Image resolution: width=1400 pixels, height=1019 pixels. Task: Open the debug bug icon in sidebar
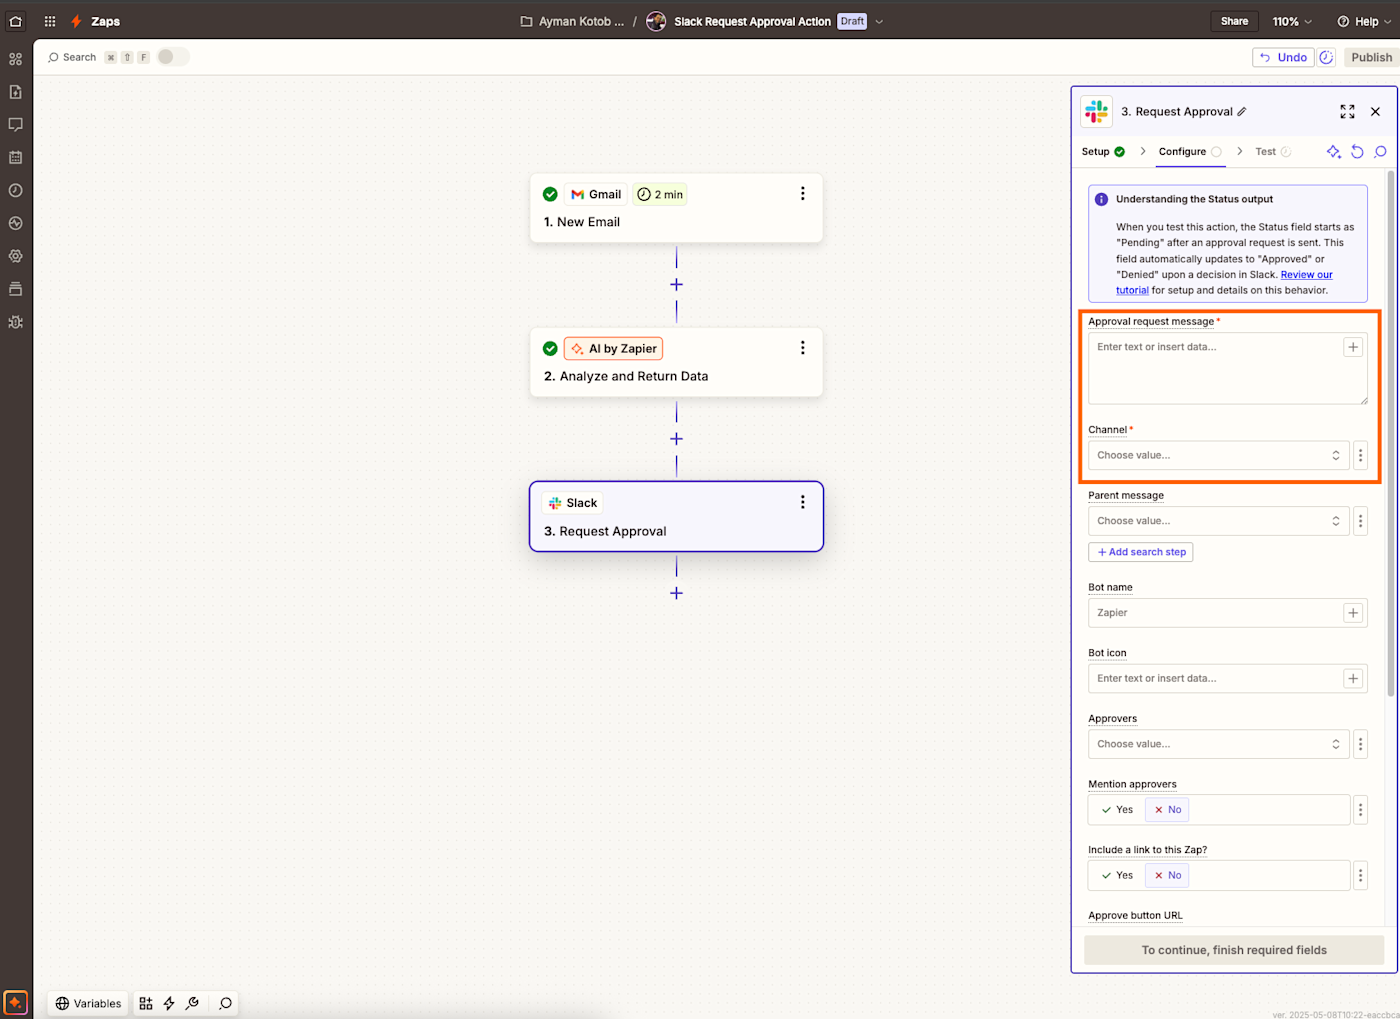(15, 322)
